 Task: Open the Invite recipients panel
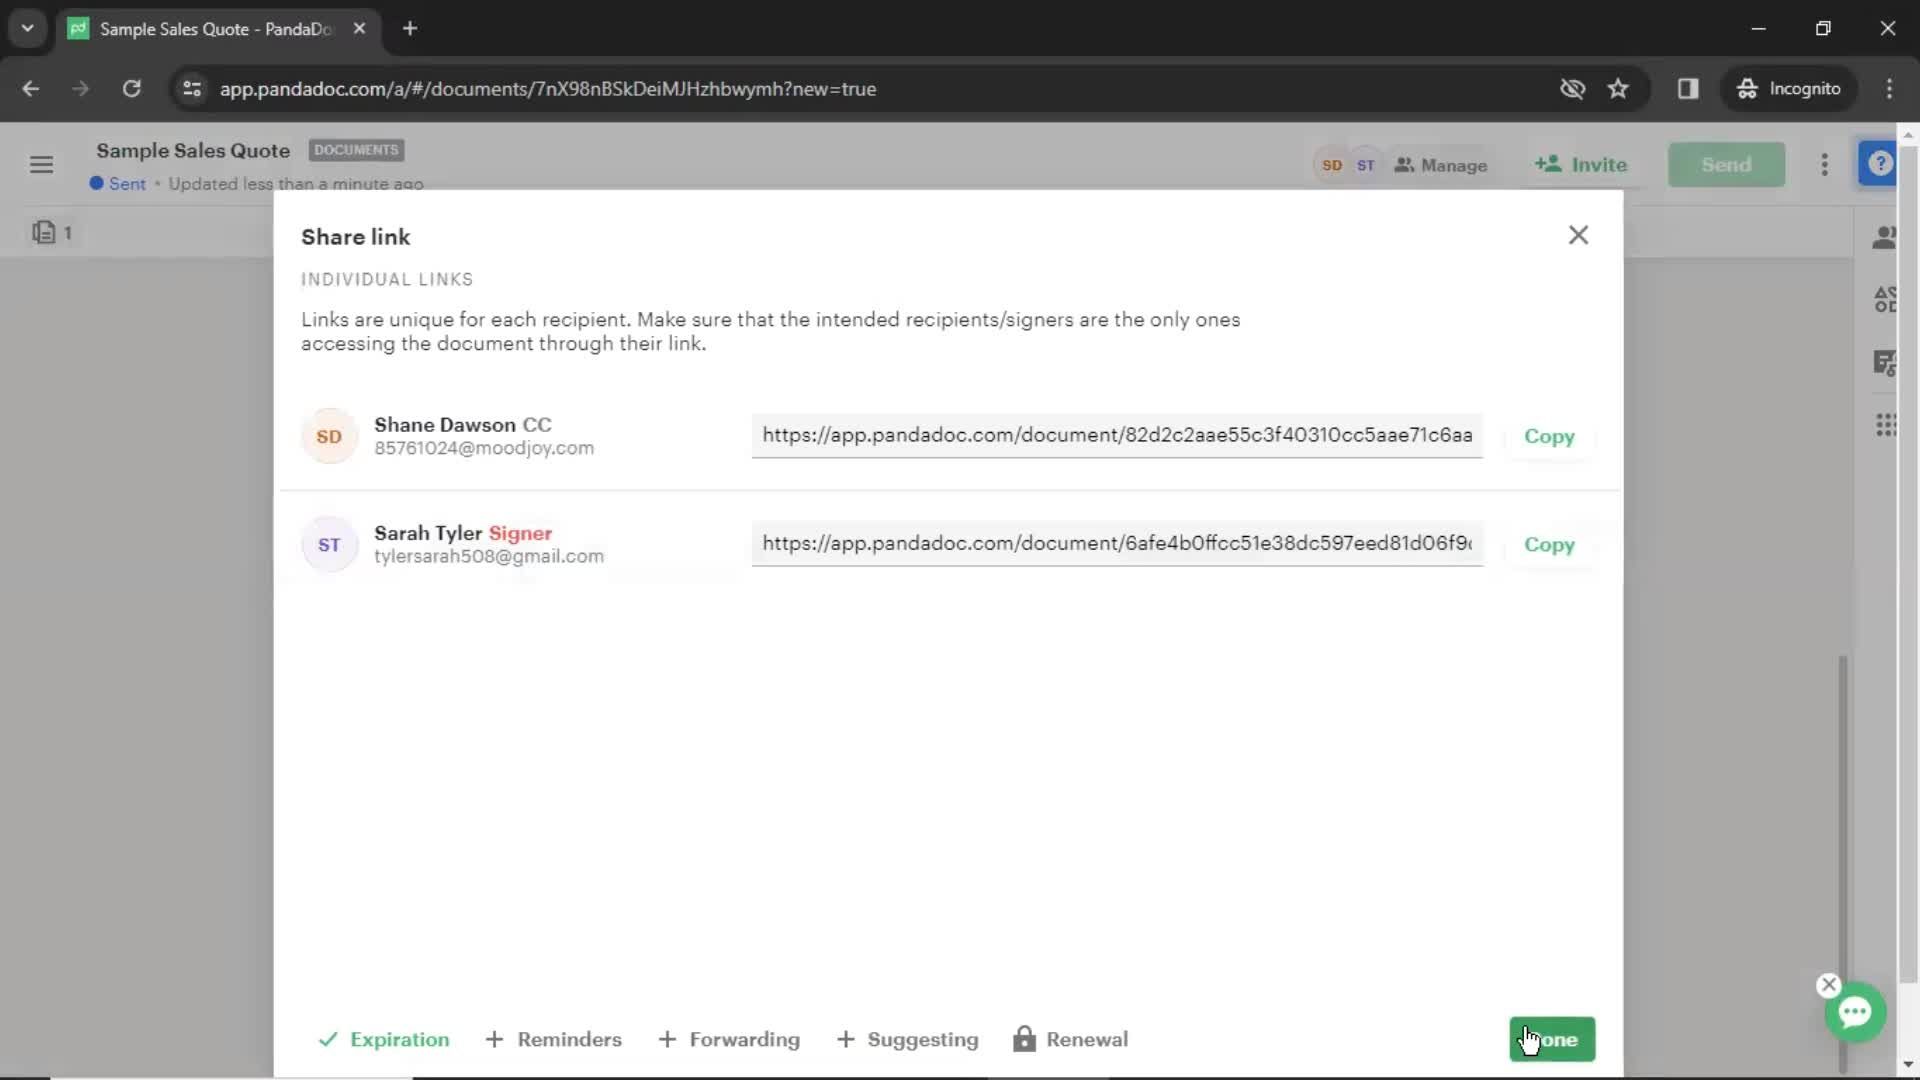coord(1582,164)
